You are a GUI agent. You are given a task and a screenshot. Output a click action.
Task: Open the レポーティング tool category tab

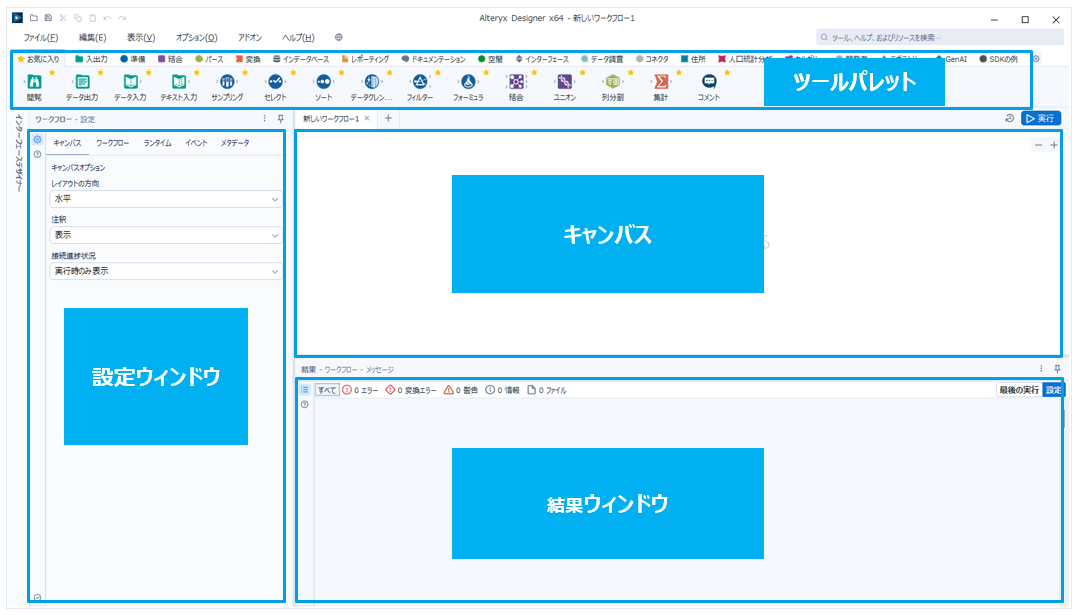[366, 59]
